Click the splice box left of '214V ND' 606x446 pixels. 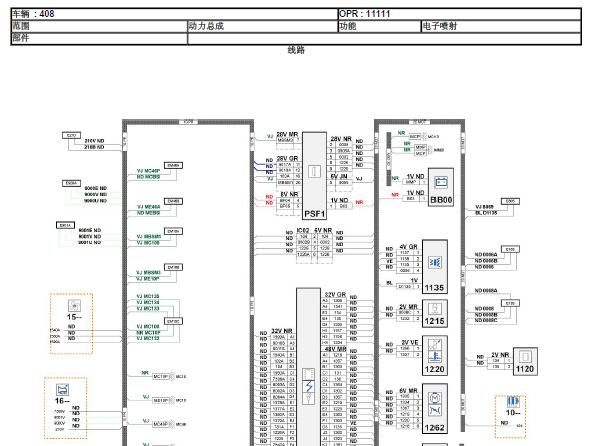(71, 135)
